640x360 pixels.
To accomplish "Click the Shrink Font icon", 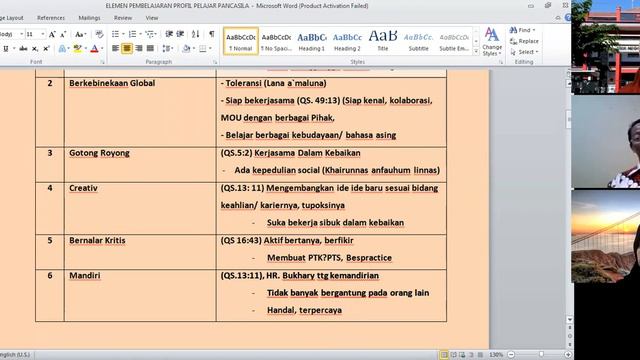I will (x=63, y=34).
